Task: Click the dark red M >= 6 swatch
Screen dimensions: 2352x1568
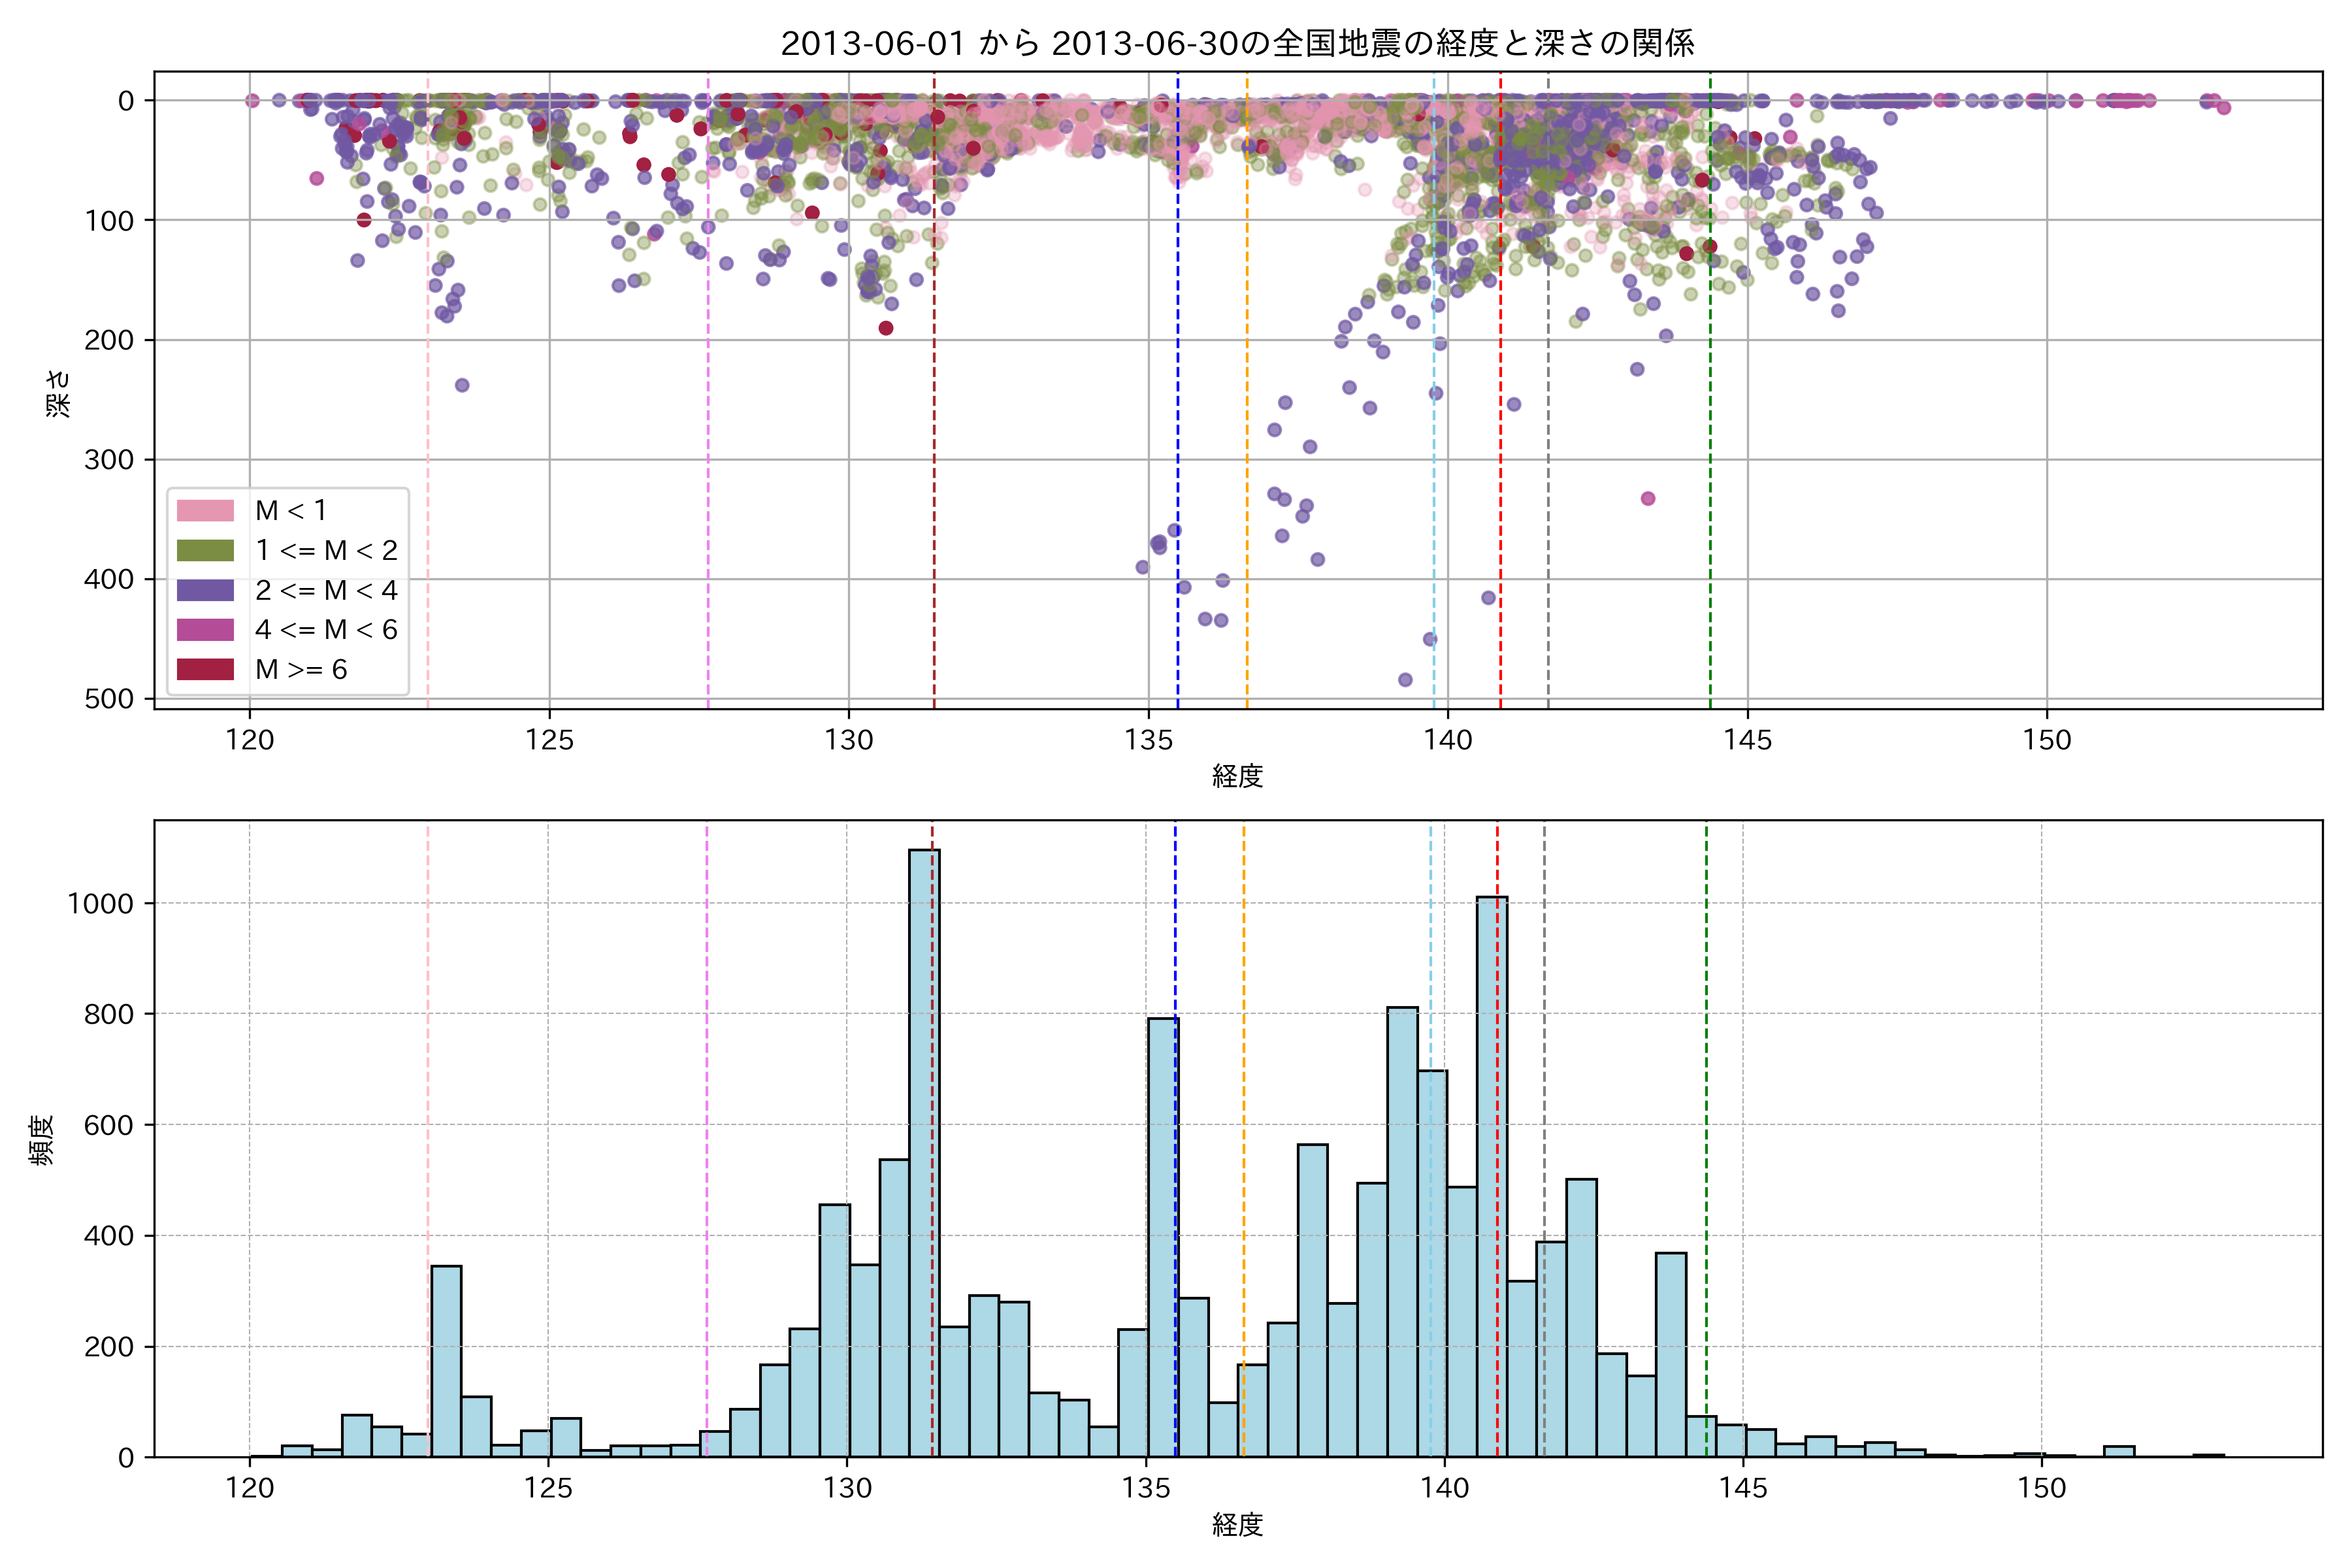Action: (205, 669)
